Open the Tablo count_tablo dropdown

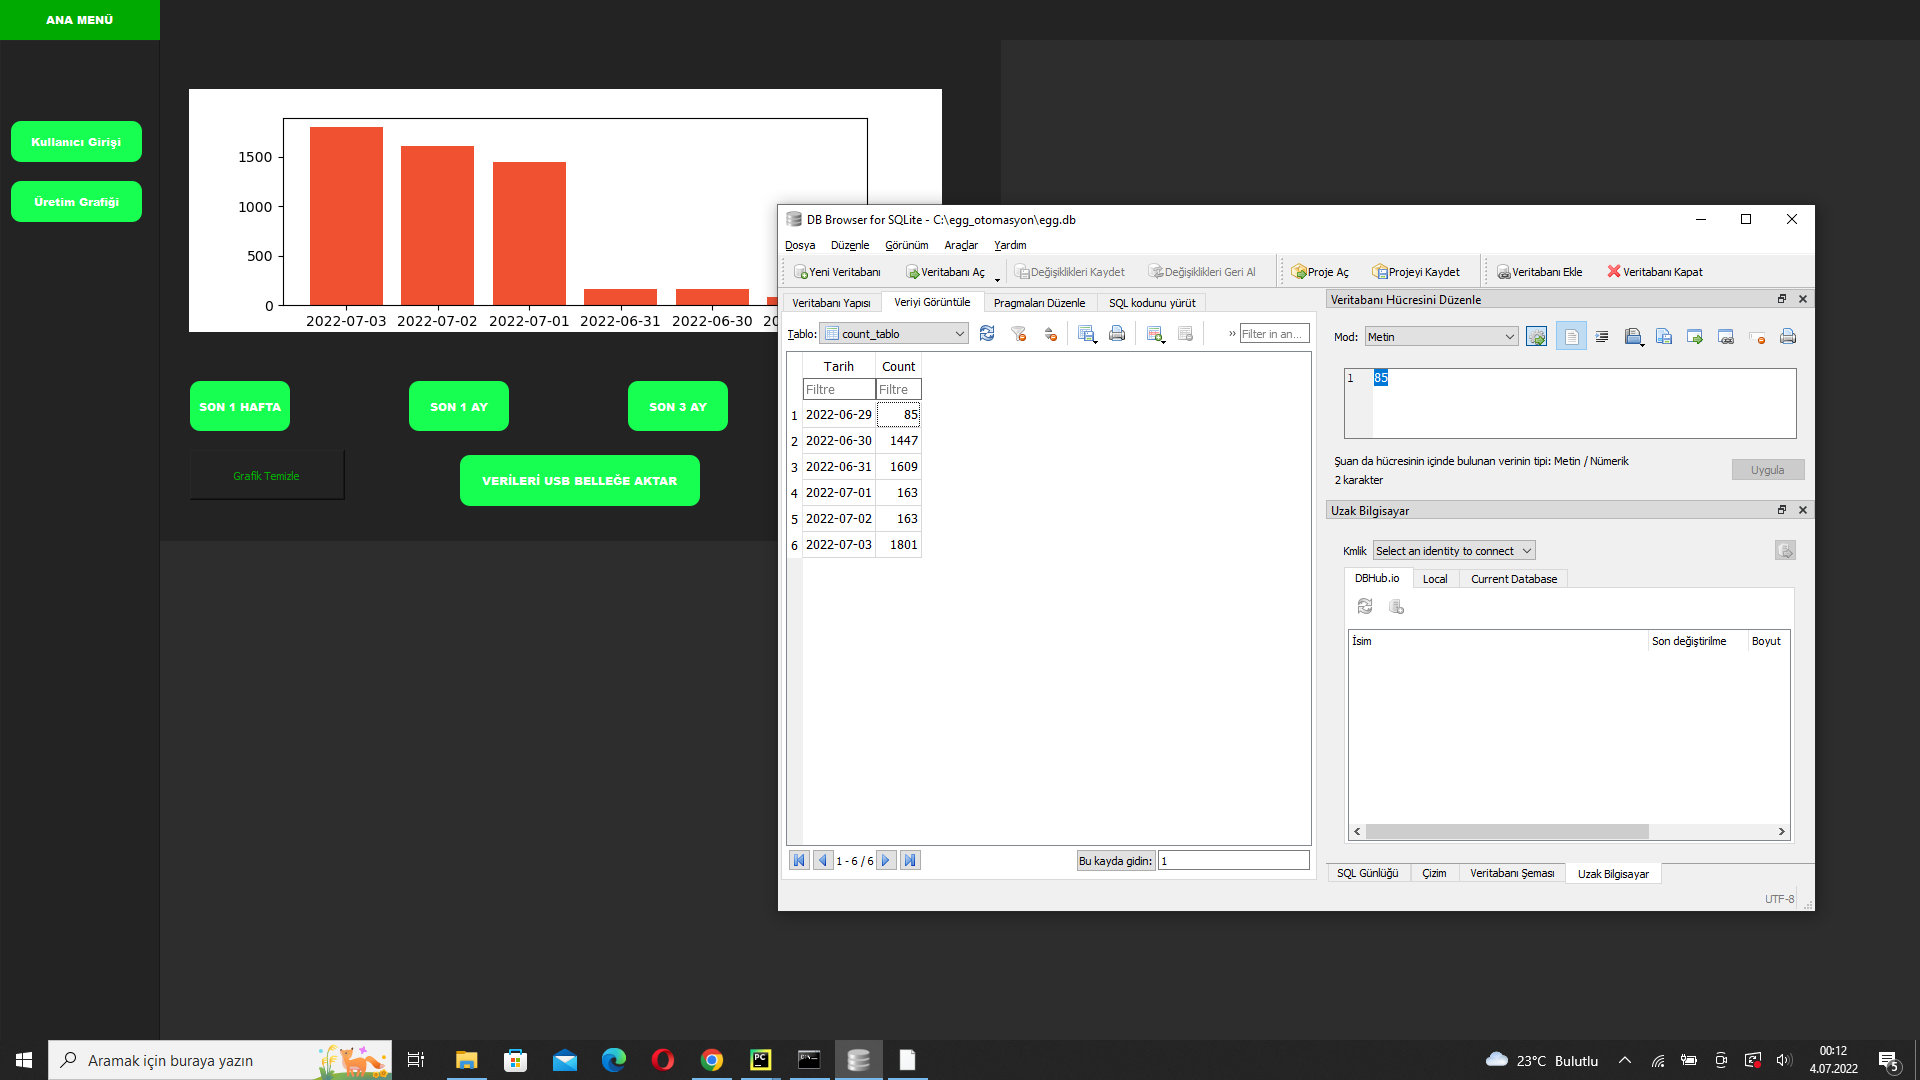coord(894,334)
